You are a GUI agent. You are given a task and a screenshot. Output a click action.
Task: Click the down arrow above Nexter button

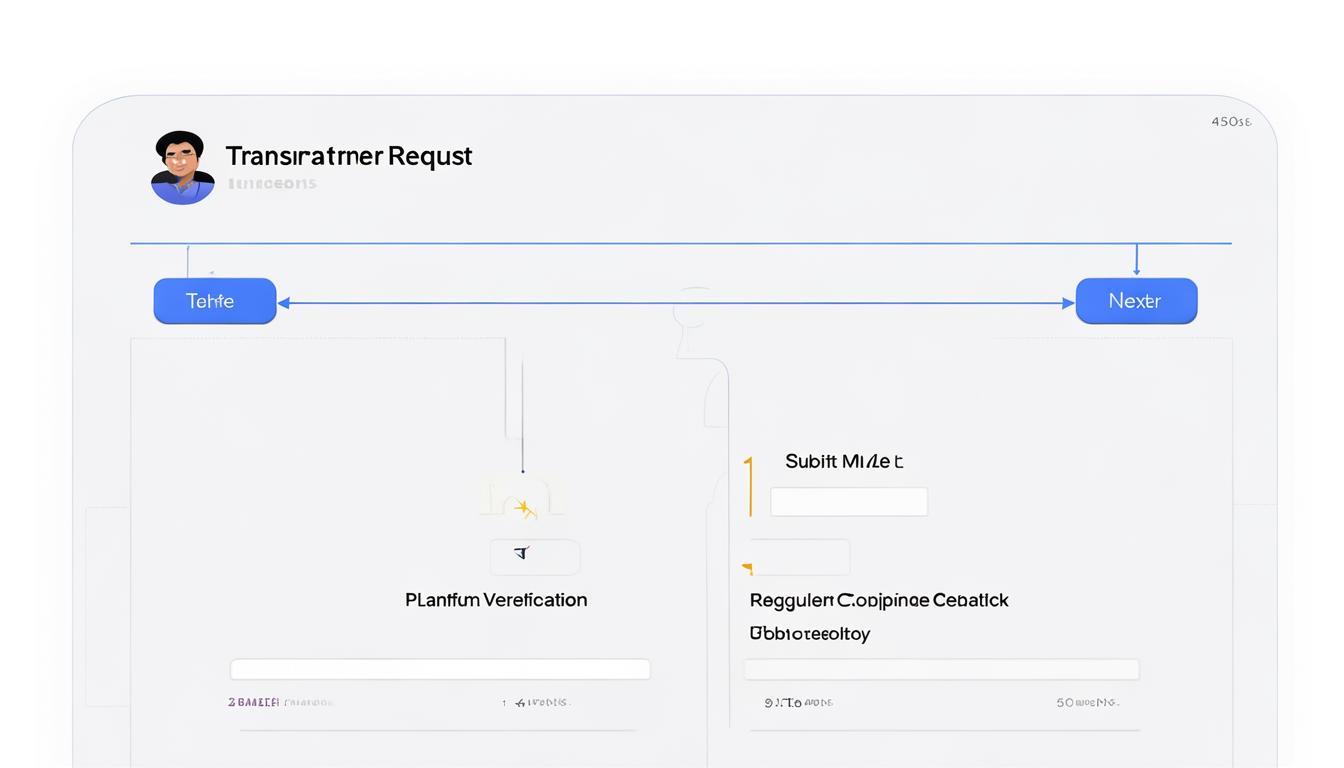tap(1136, 267)
